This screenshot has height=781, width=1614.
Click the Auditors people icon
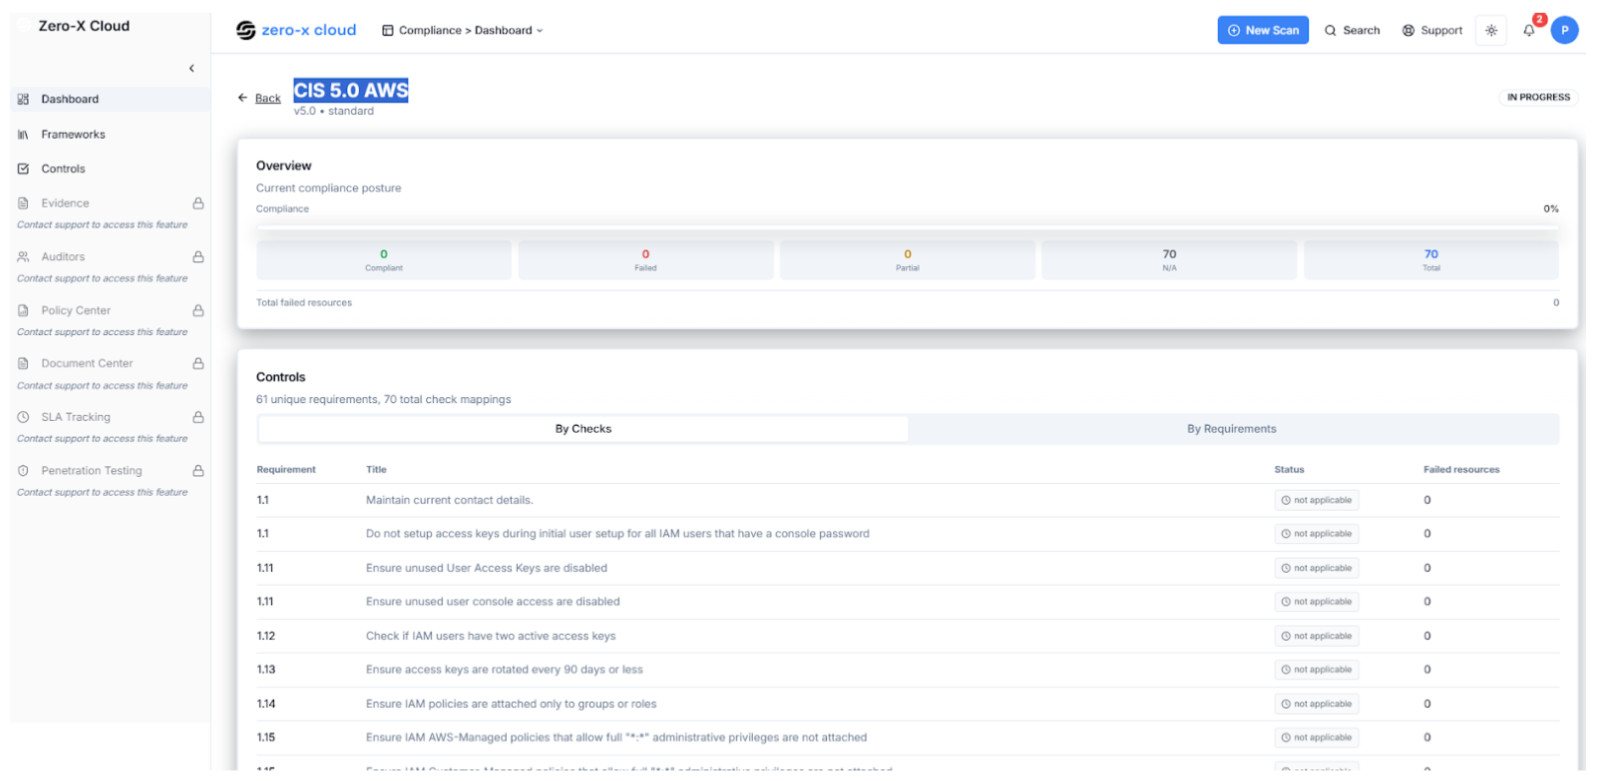[23, 257]
